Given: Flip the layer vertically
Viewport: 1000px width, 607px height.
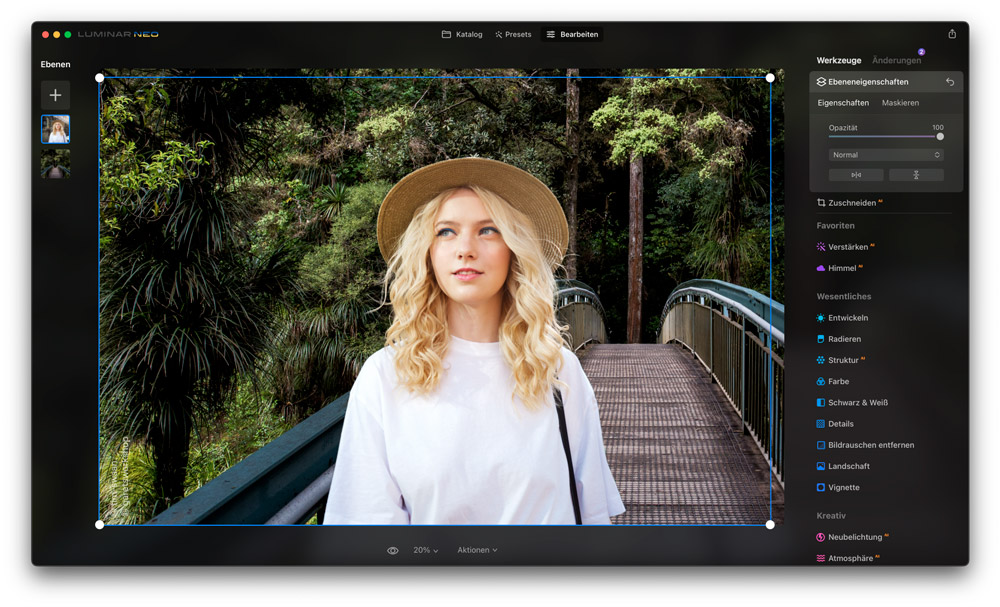Looking at the screenshot, I should [916, 175].
